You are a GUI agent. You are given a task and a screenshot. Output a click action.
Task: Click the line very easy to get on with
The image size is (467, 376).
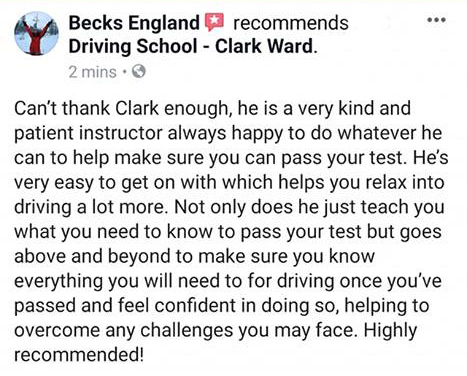click(x=229, y=183)
